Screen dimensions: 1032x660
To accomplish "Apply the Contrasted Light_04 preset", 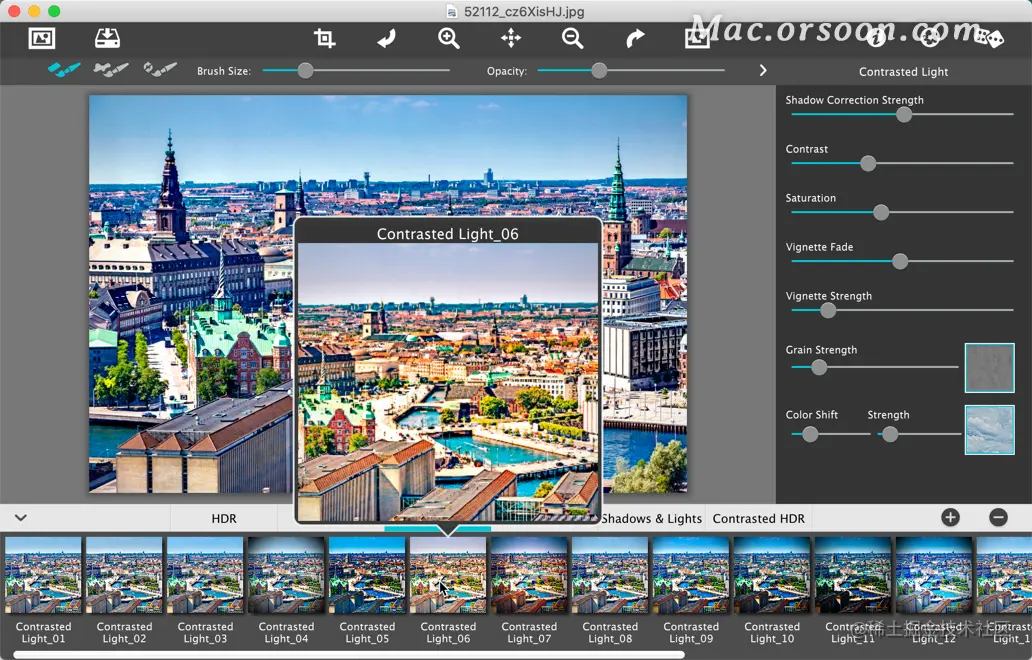I will [286, 575].
